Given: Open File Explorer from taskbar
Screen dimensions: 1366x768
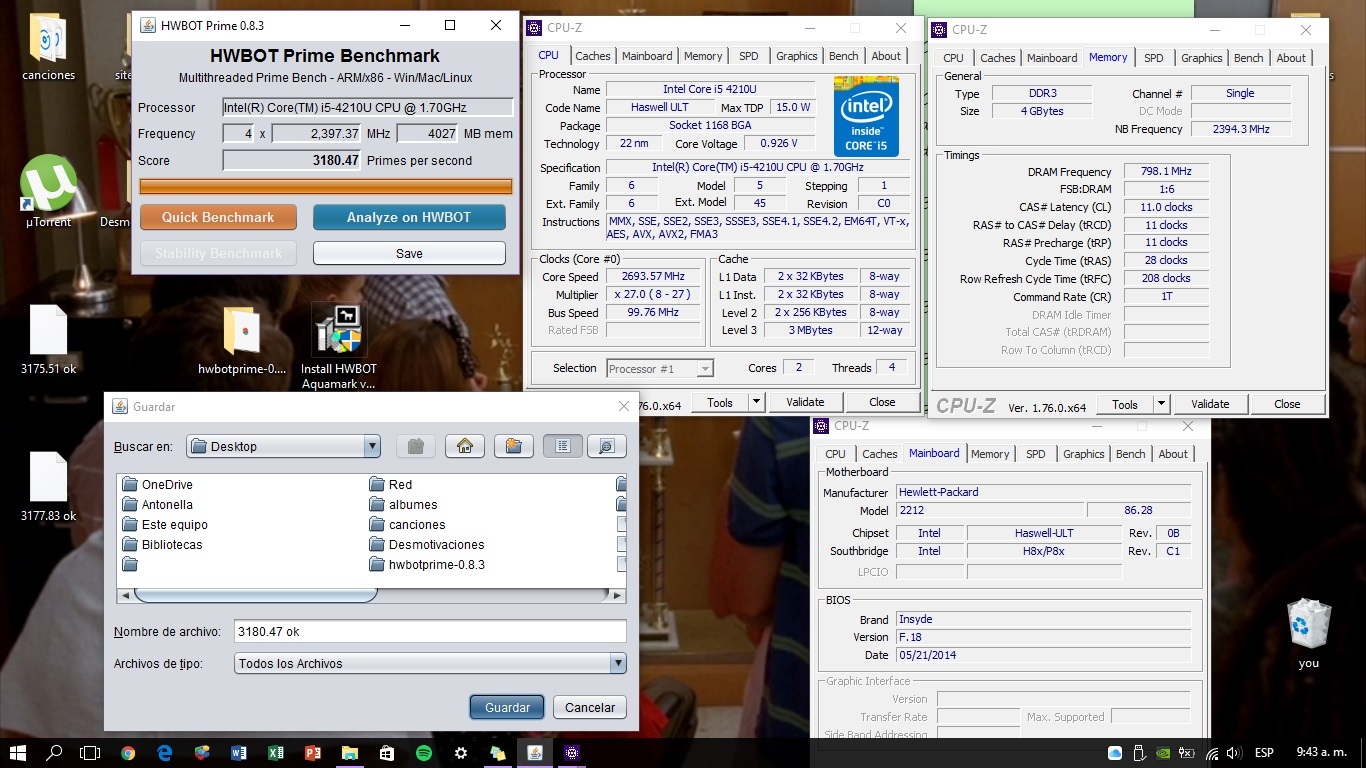Looking at the screenshot, I should (x=349, y=752).
